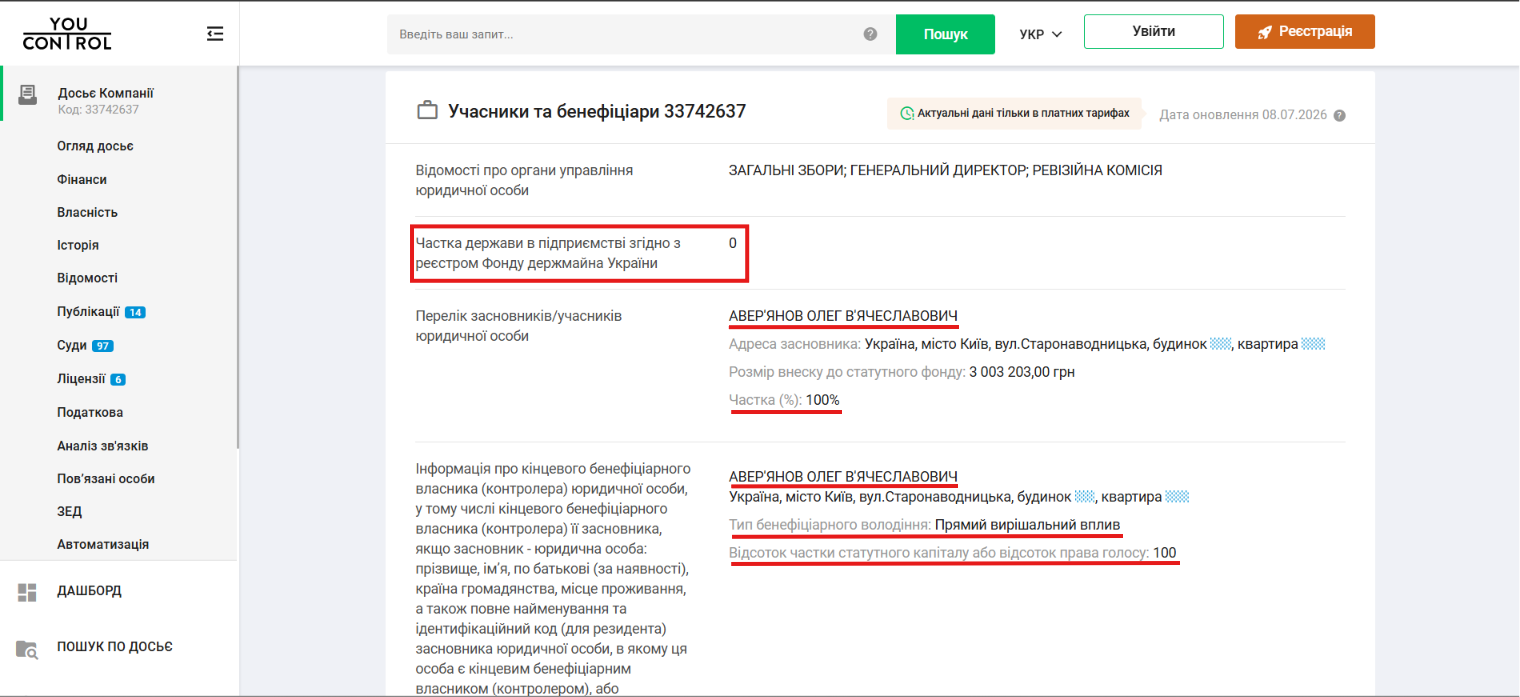Viewport: 1520px width, 697px height.
Task: Click the Увійти login button
Action: click(x=1154, y=31)
